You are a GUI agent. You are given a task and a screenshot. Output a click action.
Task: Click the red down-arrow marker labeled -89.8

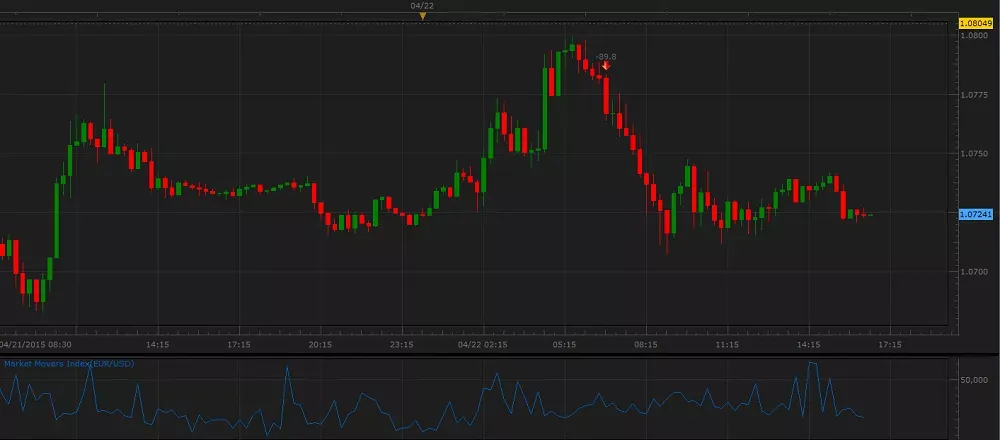coord(606,66)
